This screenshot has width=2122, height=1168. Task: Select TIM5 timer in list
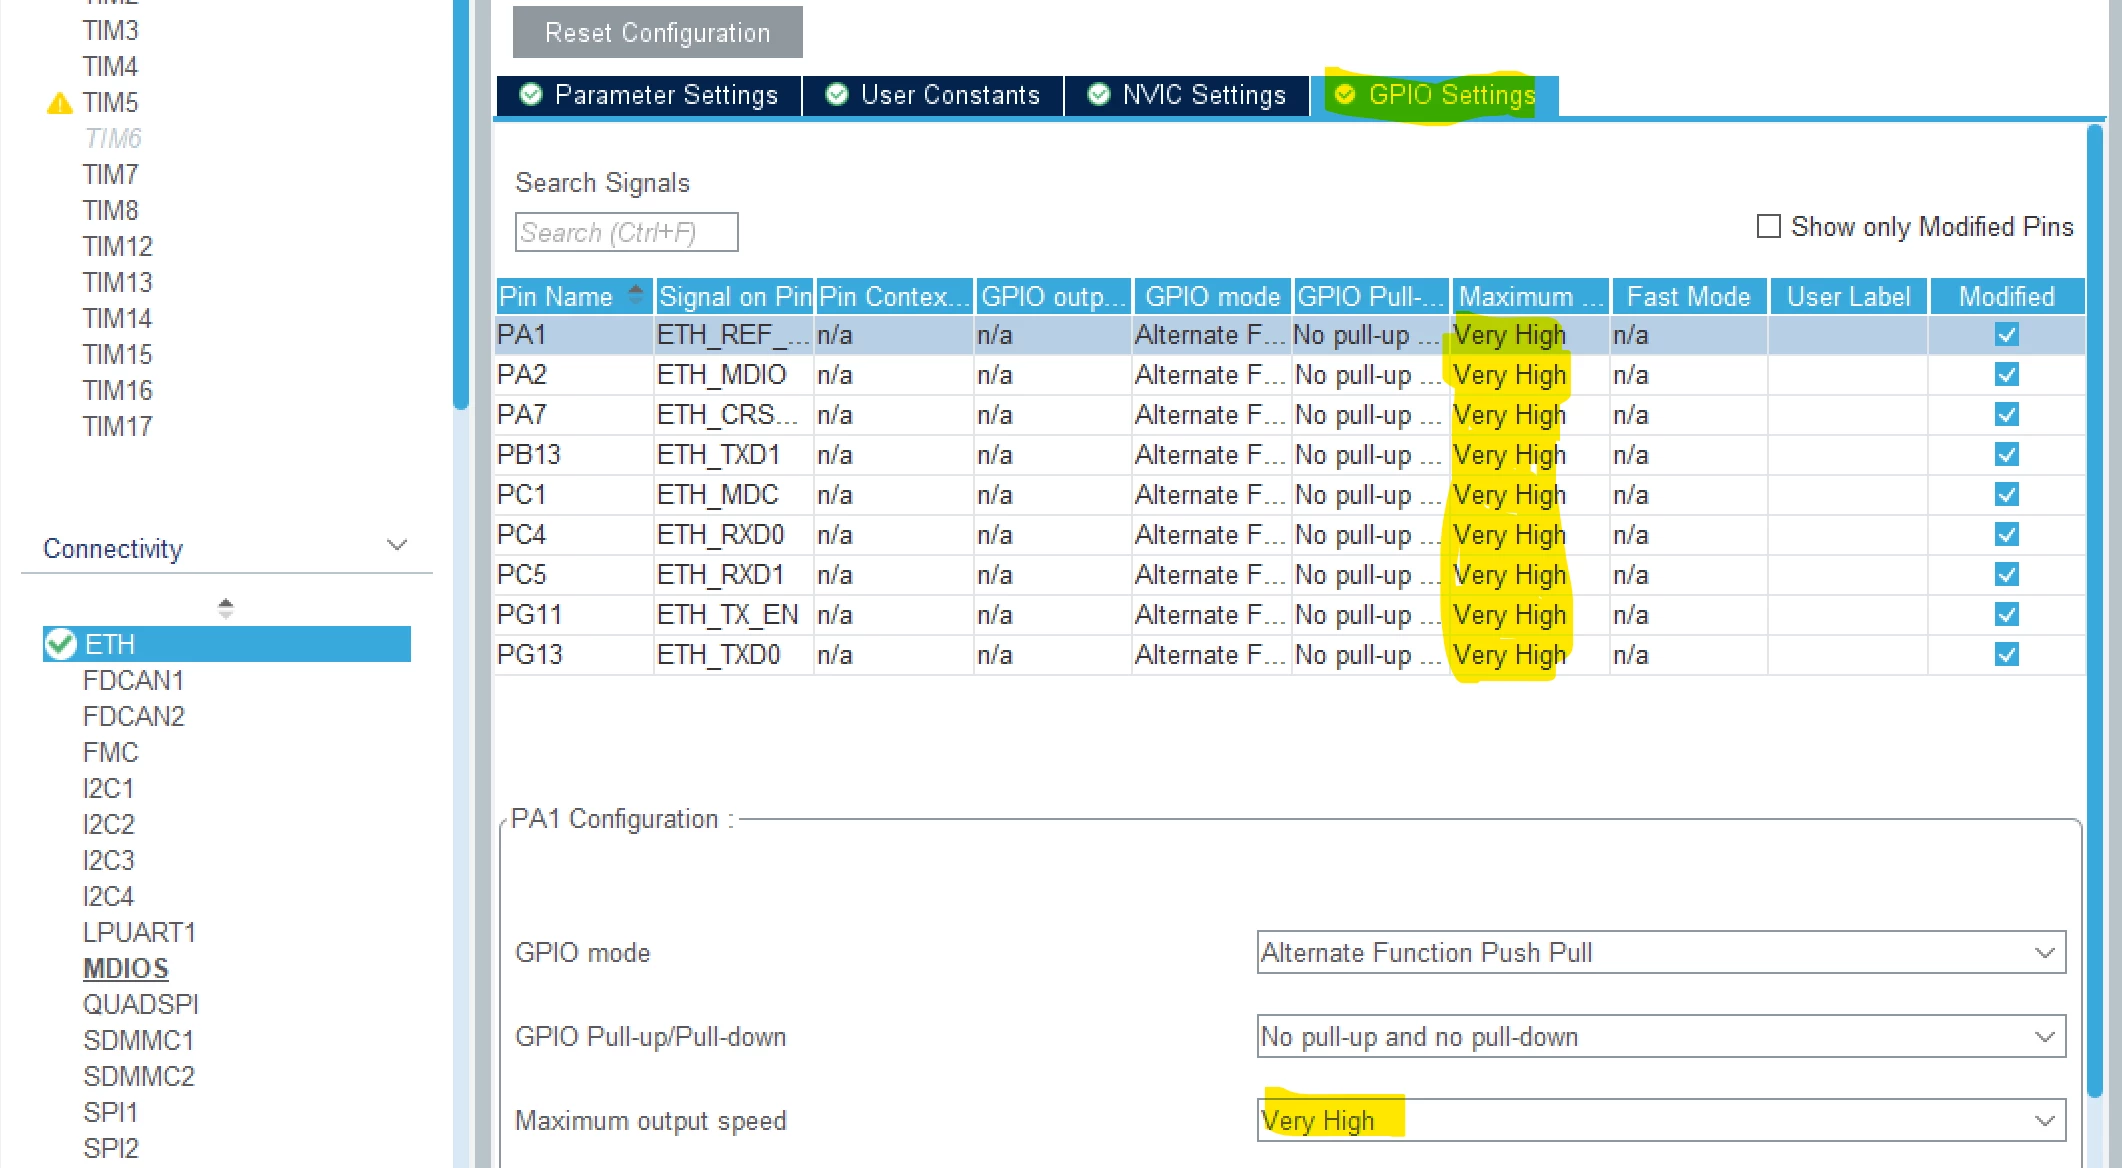click(x=110, y=102)
